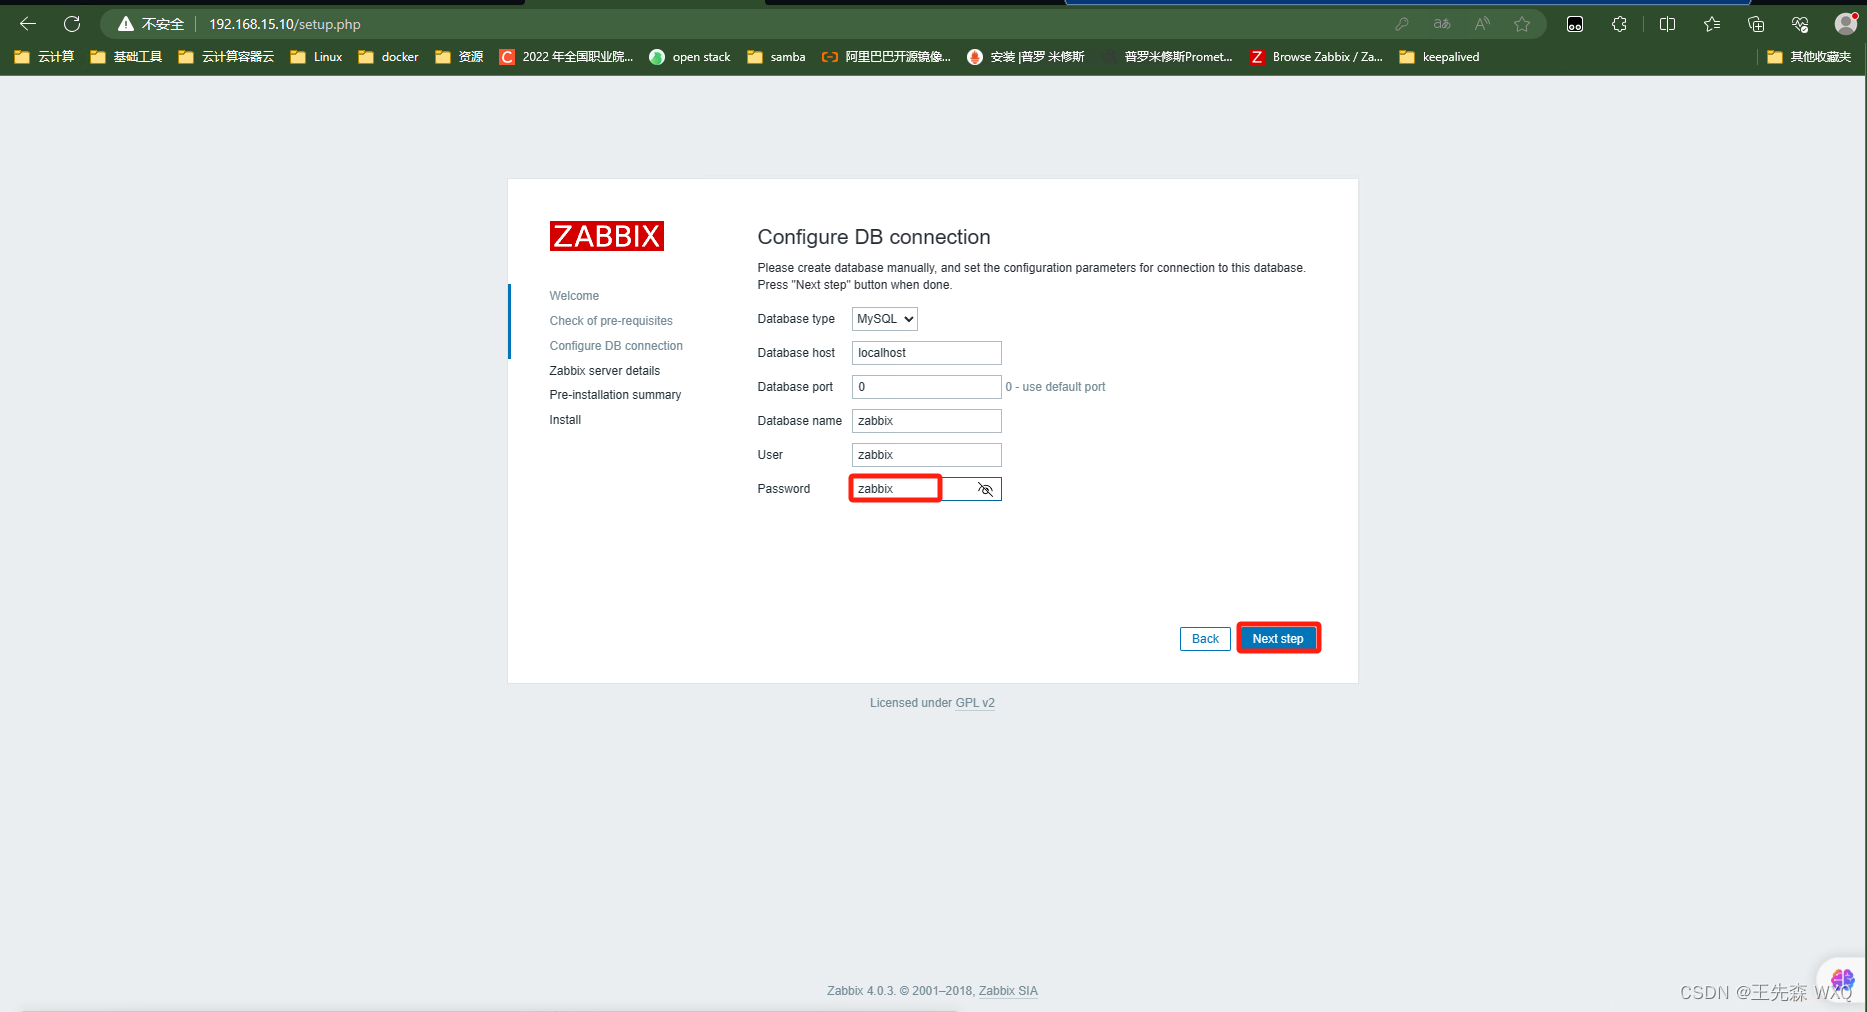This screenshot has width=1867, height=1012.
Task: Open the Zabbix SIA footer link
Action: click(x=1008, y=991)
